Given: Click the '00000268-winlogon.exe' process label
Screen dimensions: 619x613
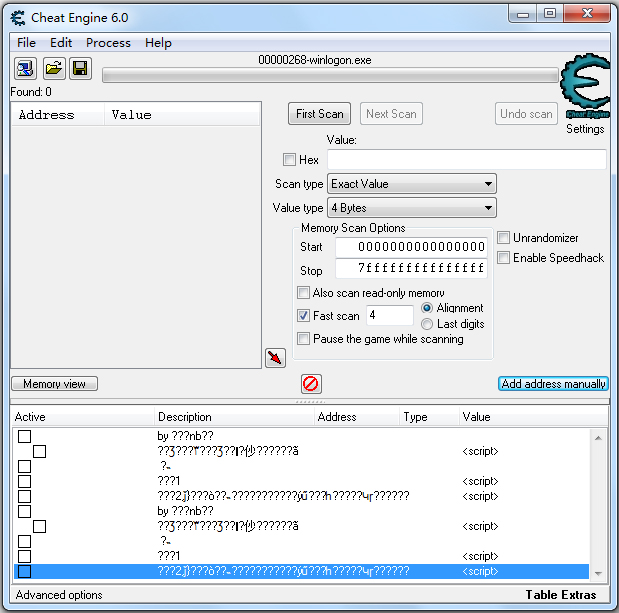Looking at the screenshot, I should click(x=315, y=60).
